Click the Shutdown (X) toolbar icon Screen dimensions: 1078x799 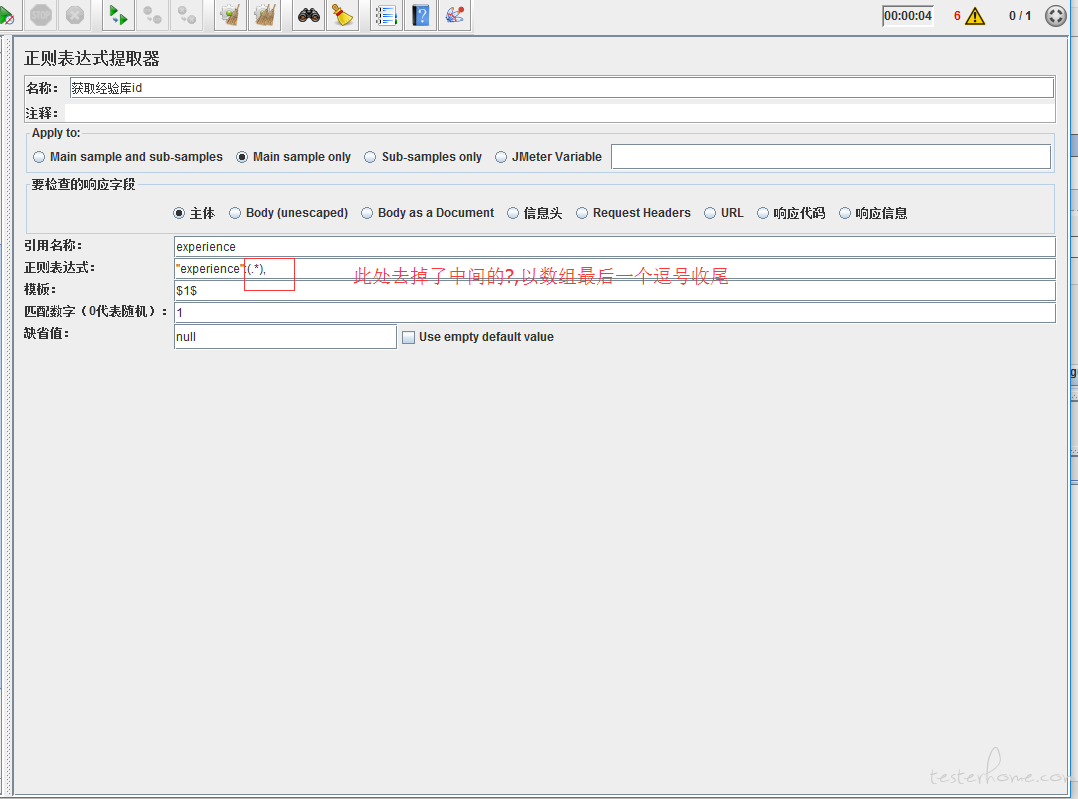[x=75, y=15]
